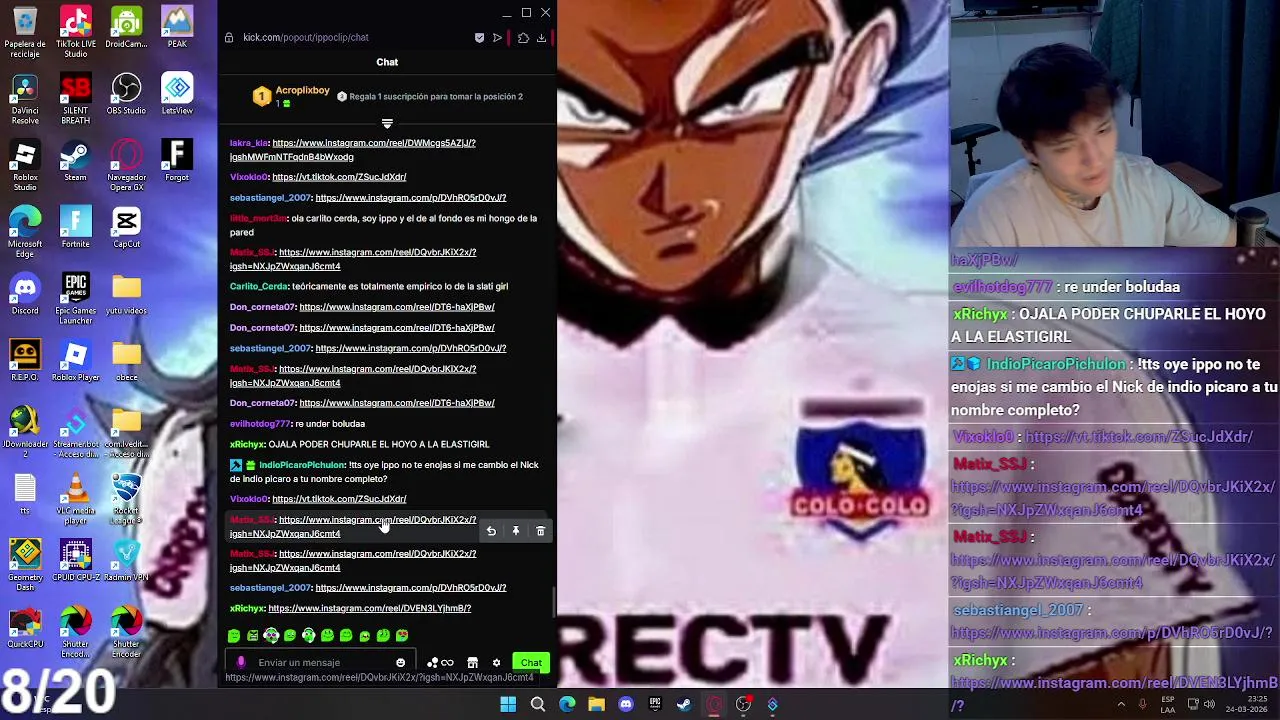Image resolution: width=1280 pixels, height=720 pixels.
Task: Open Vixoklo0's TikTok link at top
Action: [x=339, y=177]
